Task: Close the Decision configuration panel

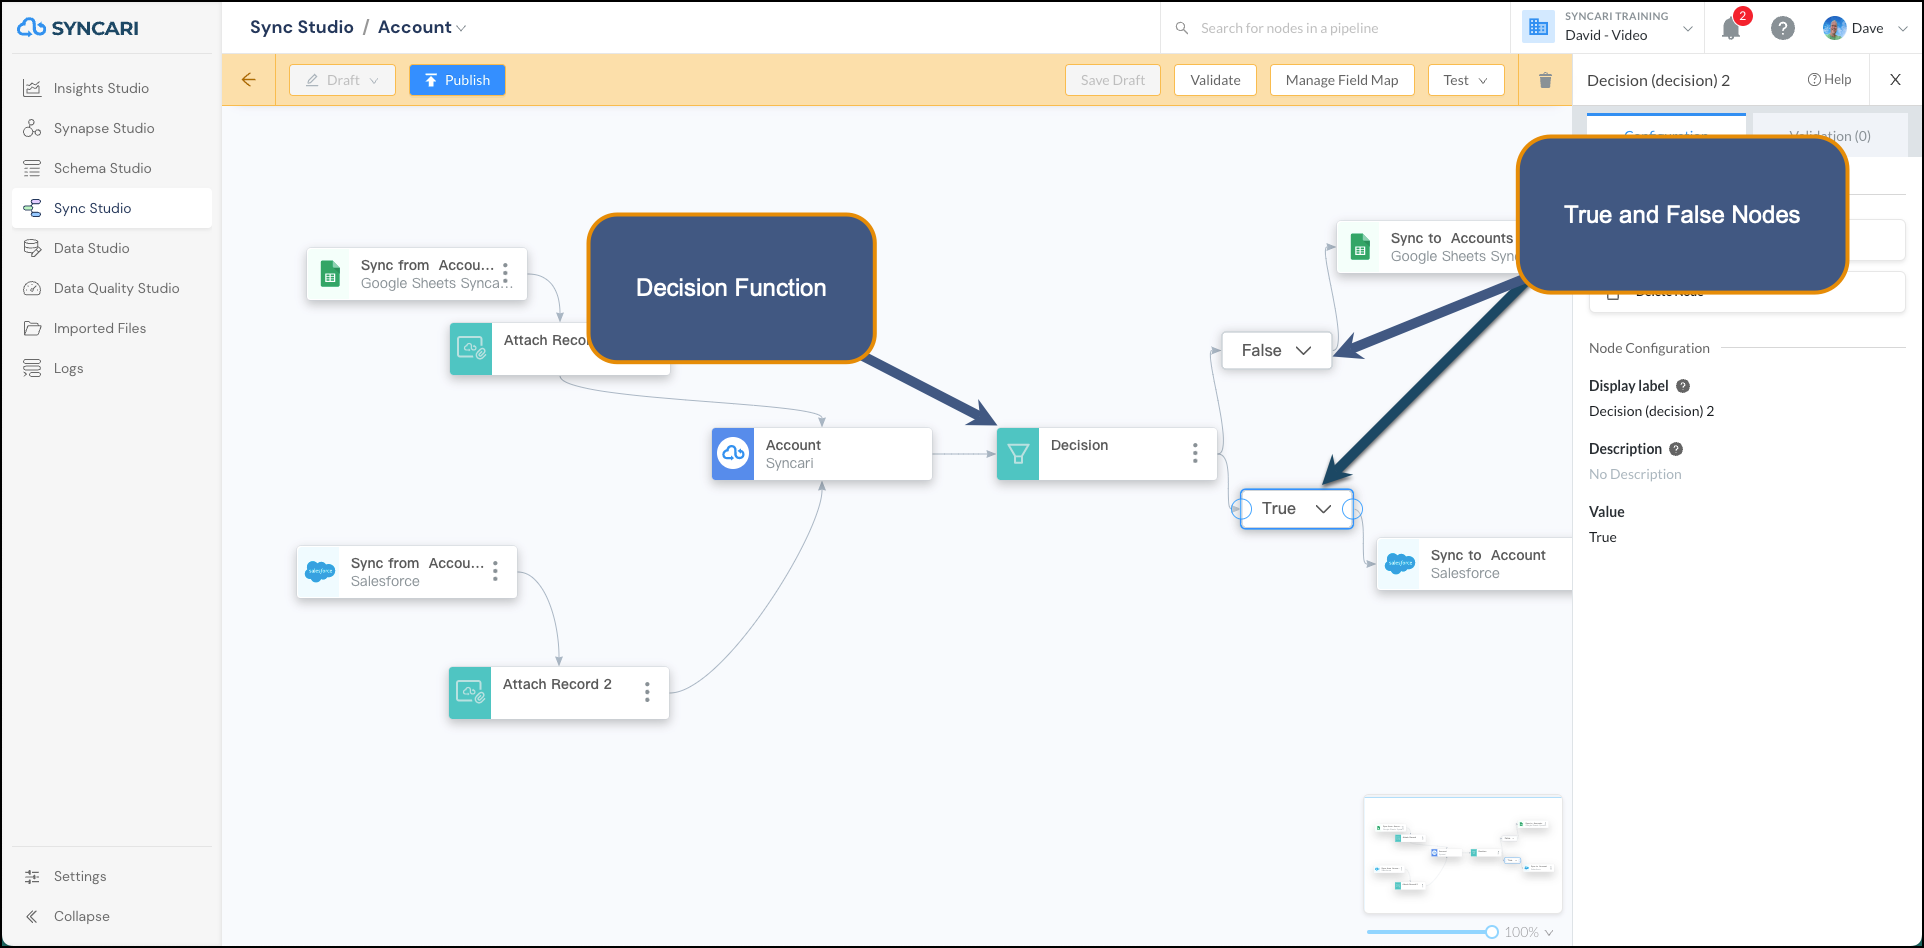Action: pyautogui.click(x=1895, y=80)
